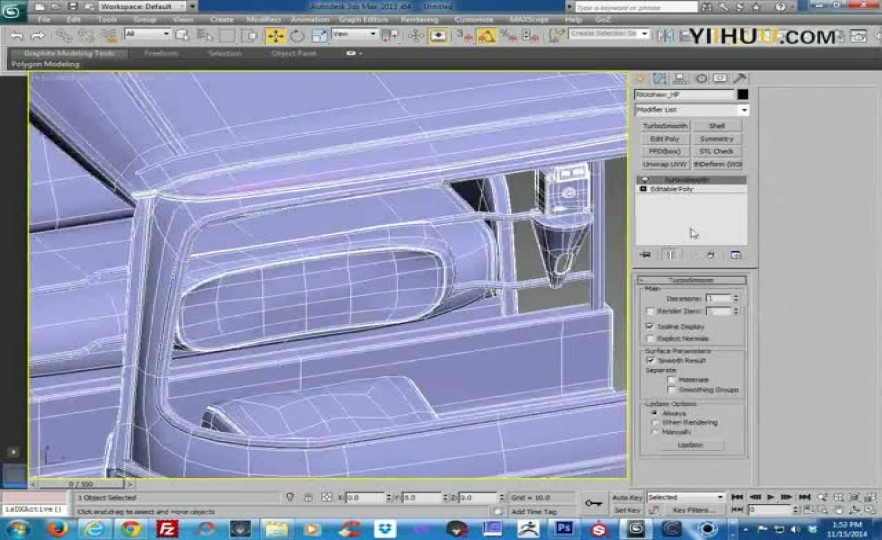Click Pin Stack icon below modifier stack

pos(645,255)
